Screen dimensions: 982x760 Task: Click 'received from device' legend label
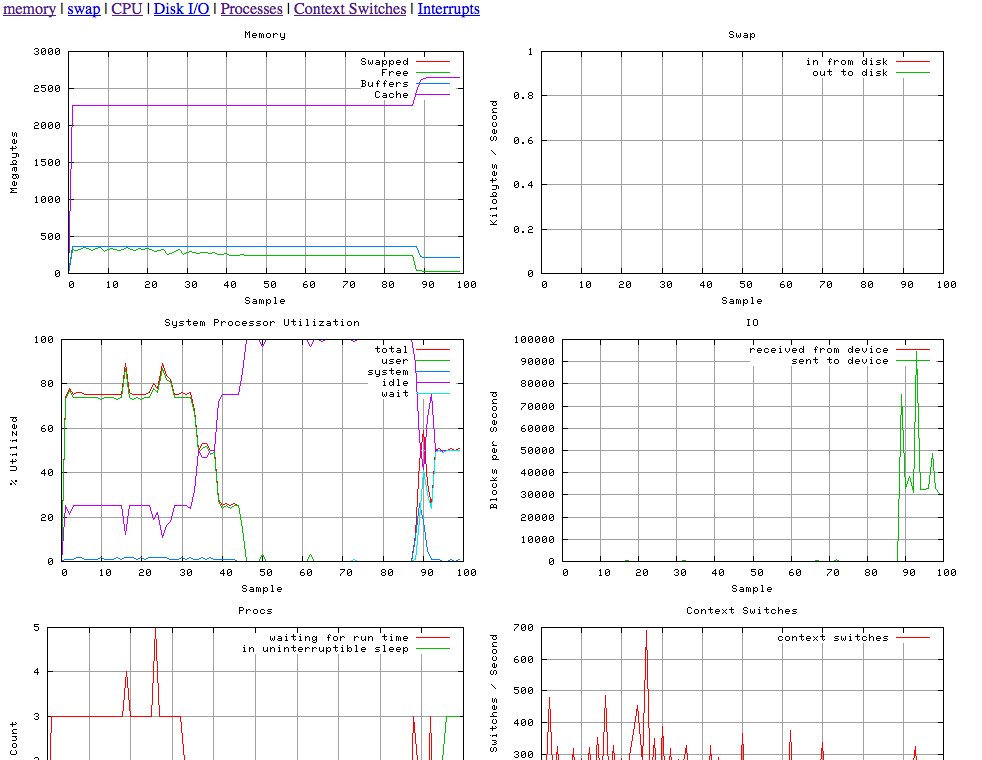(x=819, y=349)
